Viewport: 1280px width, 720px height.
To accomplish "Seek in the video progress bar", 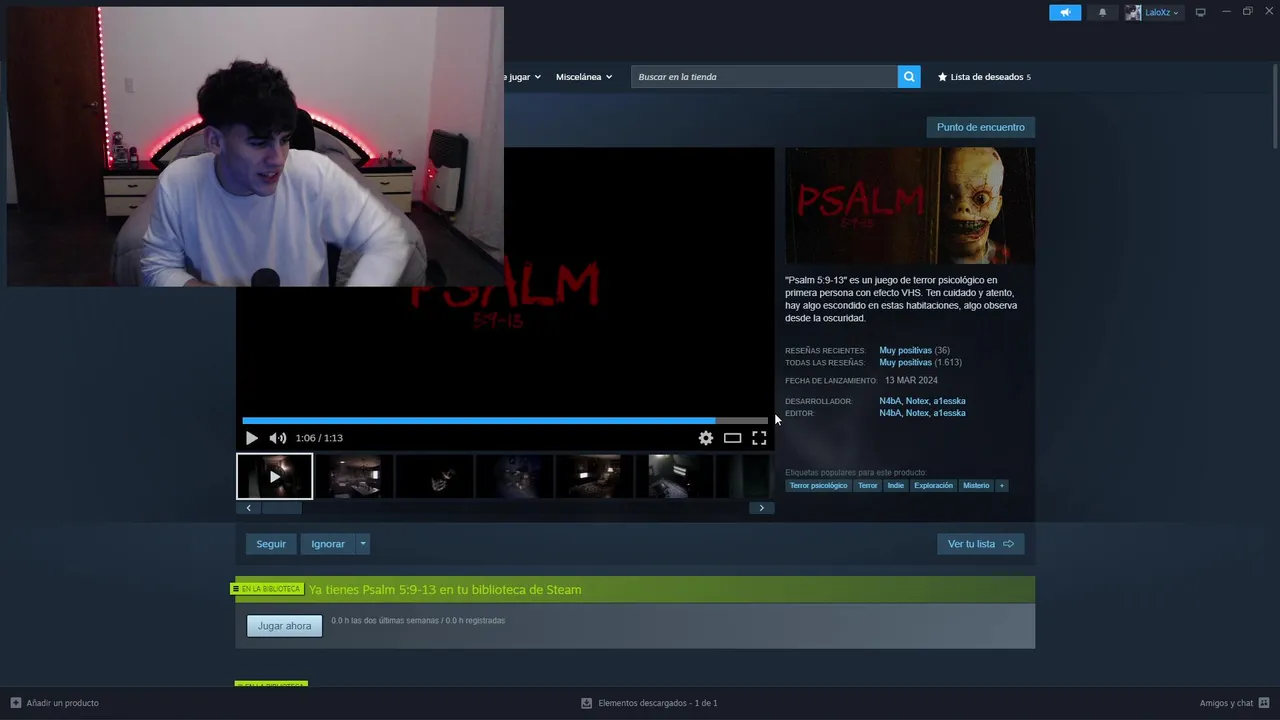I will pyautogui.click(x=505, y=421).
